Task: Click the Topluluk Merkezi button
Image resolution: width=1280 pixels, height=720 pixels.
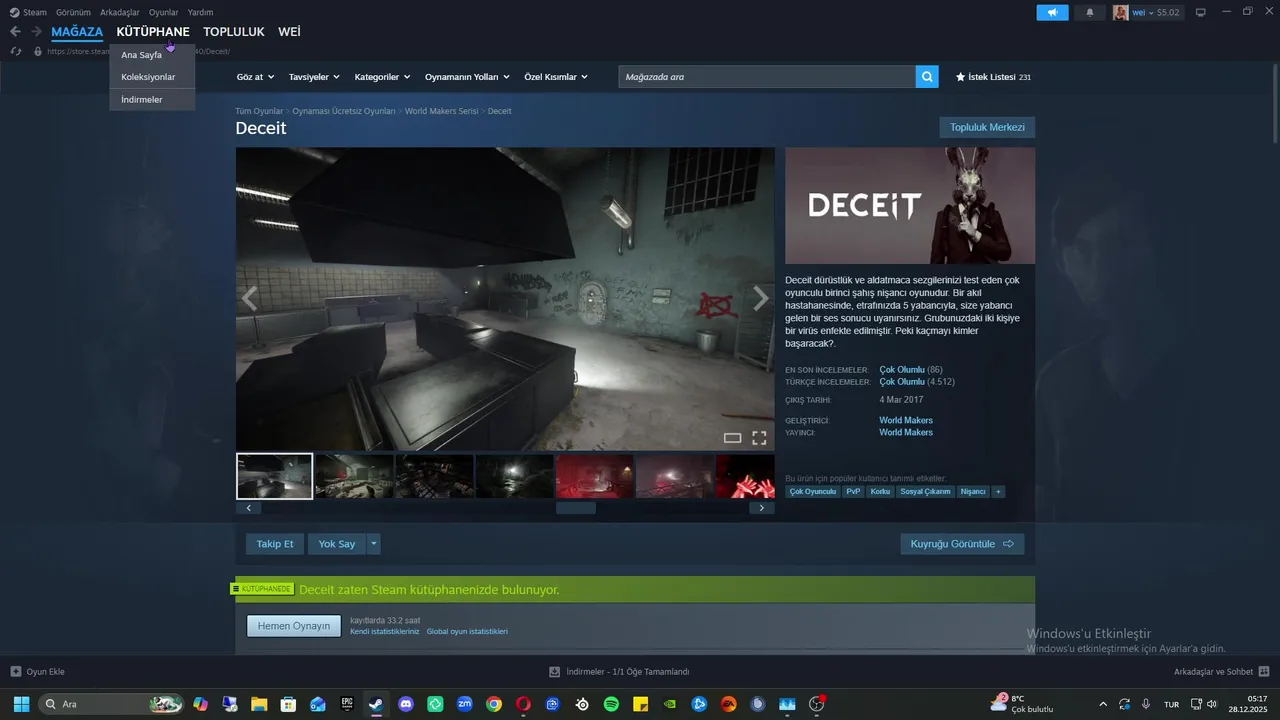Action: (987, 127)
